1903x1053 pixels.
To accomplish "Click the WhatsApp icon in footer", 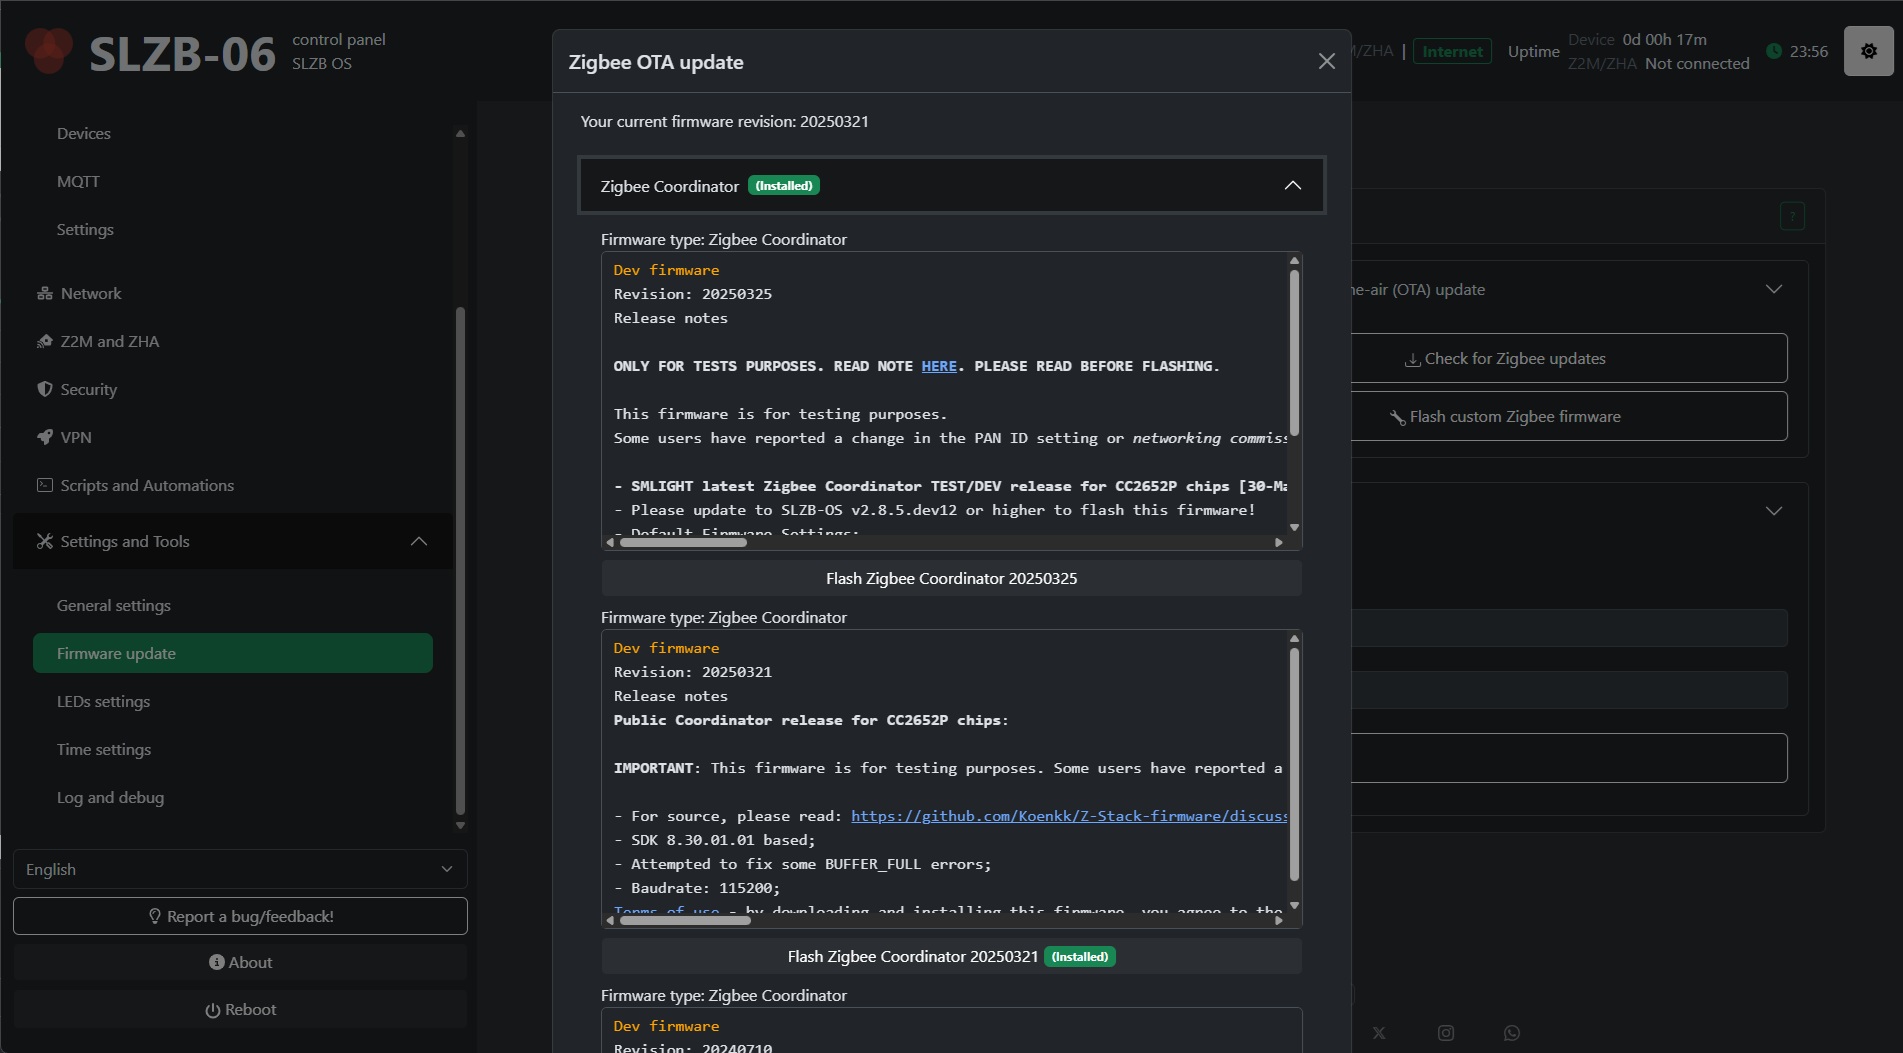I will pos(1511,1033).
